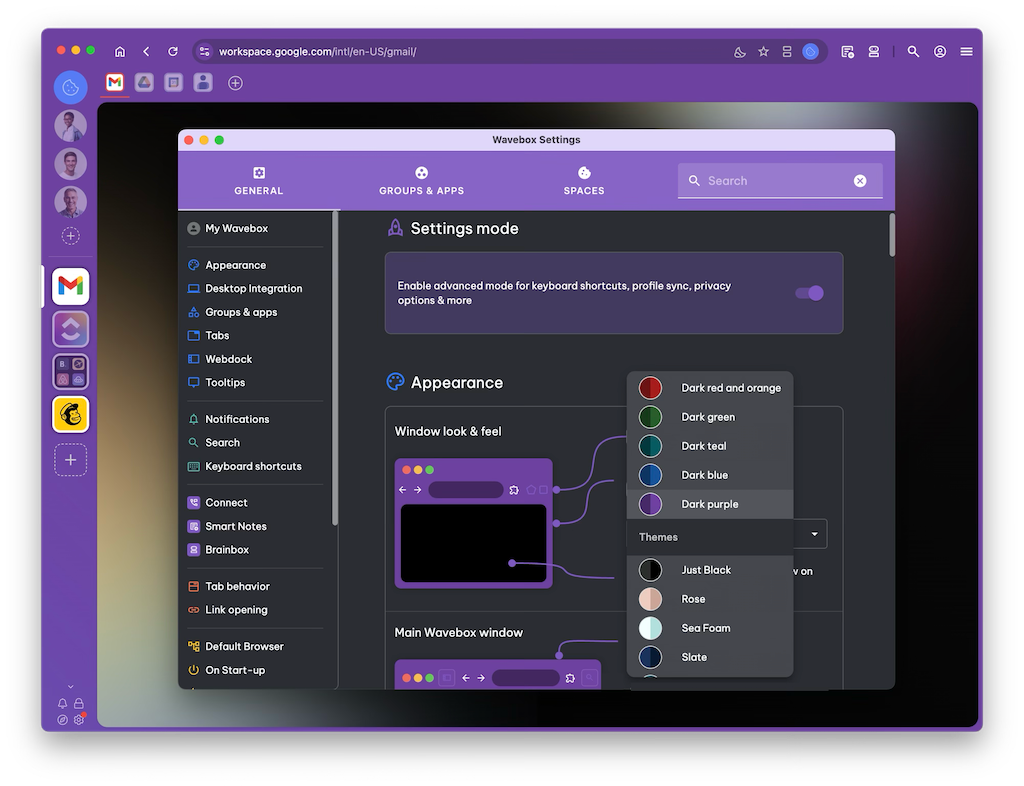The image size is (1024, 786).
Task: Choose Dark purple color option
Action: [x=710, y=504]
